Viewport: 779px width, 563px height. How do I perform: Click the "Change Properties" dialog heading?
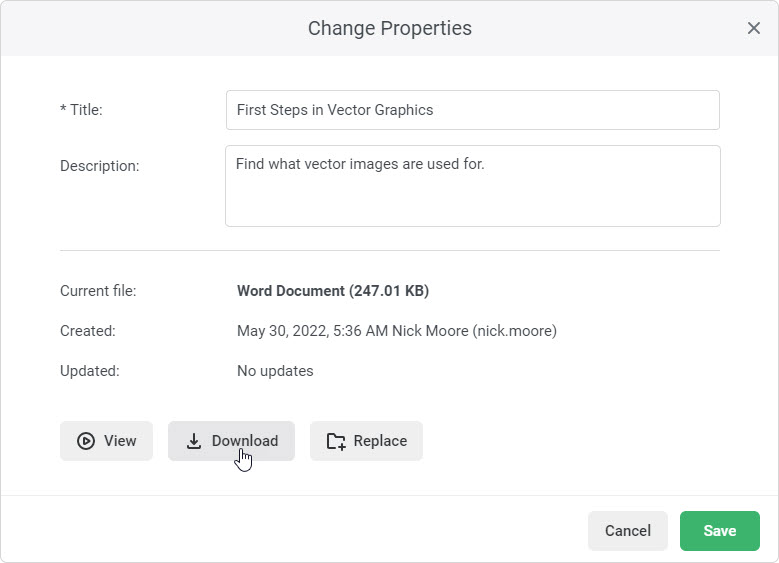[389, 28]
